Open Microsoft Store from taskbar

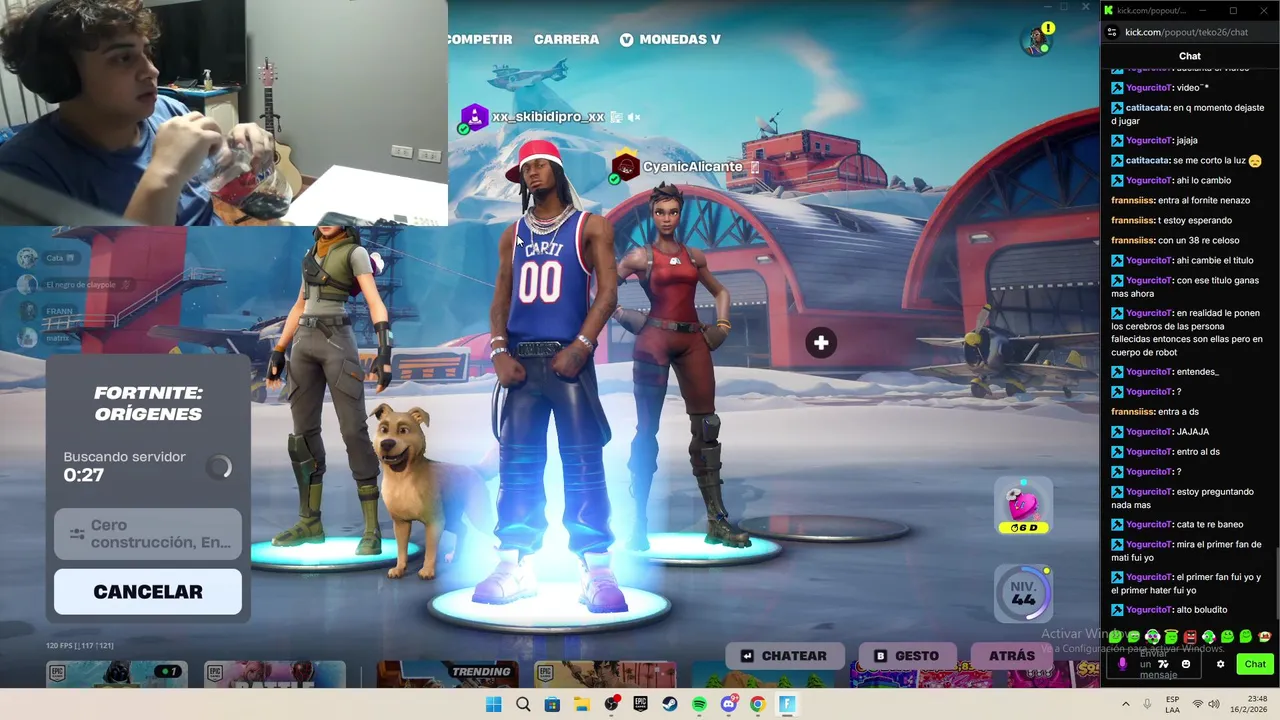click(552, 705)
